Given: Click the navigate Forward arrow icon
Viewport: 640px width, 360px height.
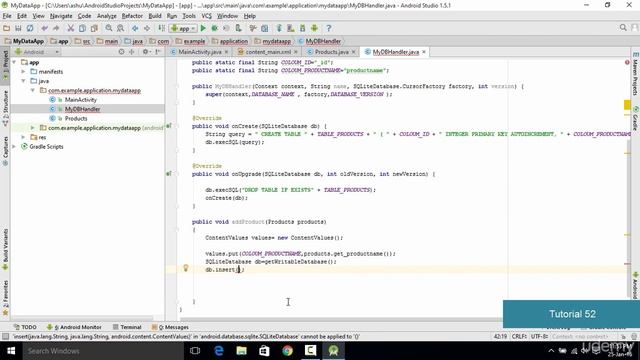Looking at the screenshot, I should coord(147,28).
